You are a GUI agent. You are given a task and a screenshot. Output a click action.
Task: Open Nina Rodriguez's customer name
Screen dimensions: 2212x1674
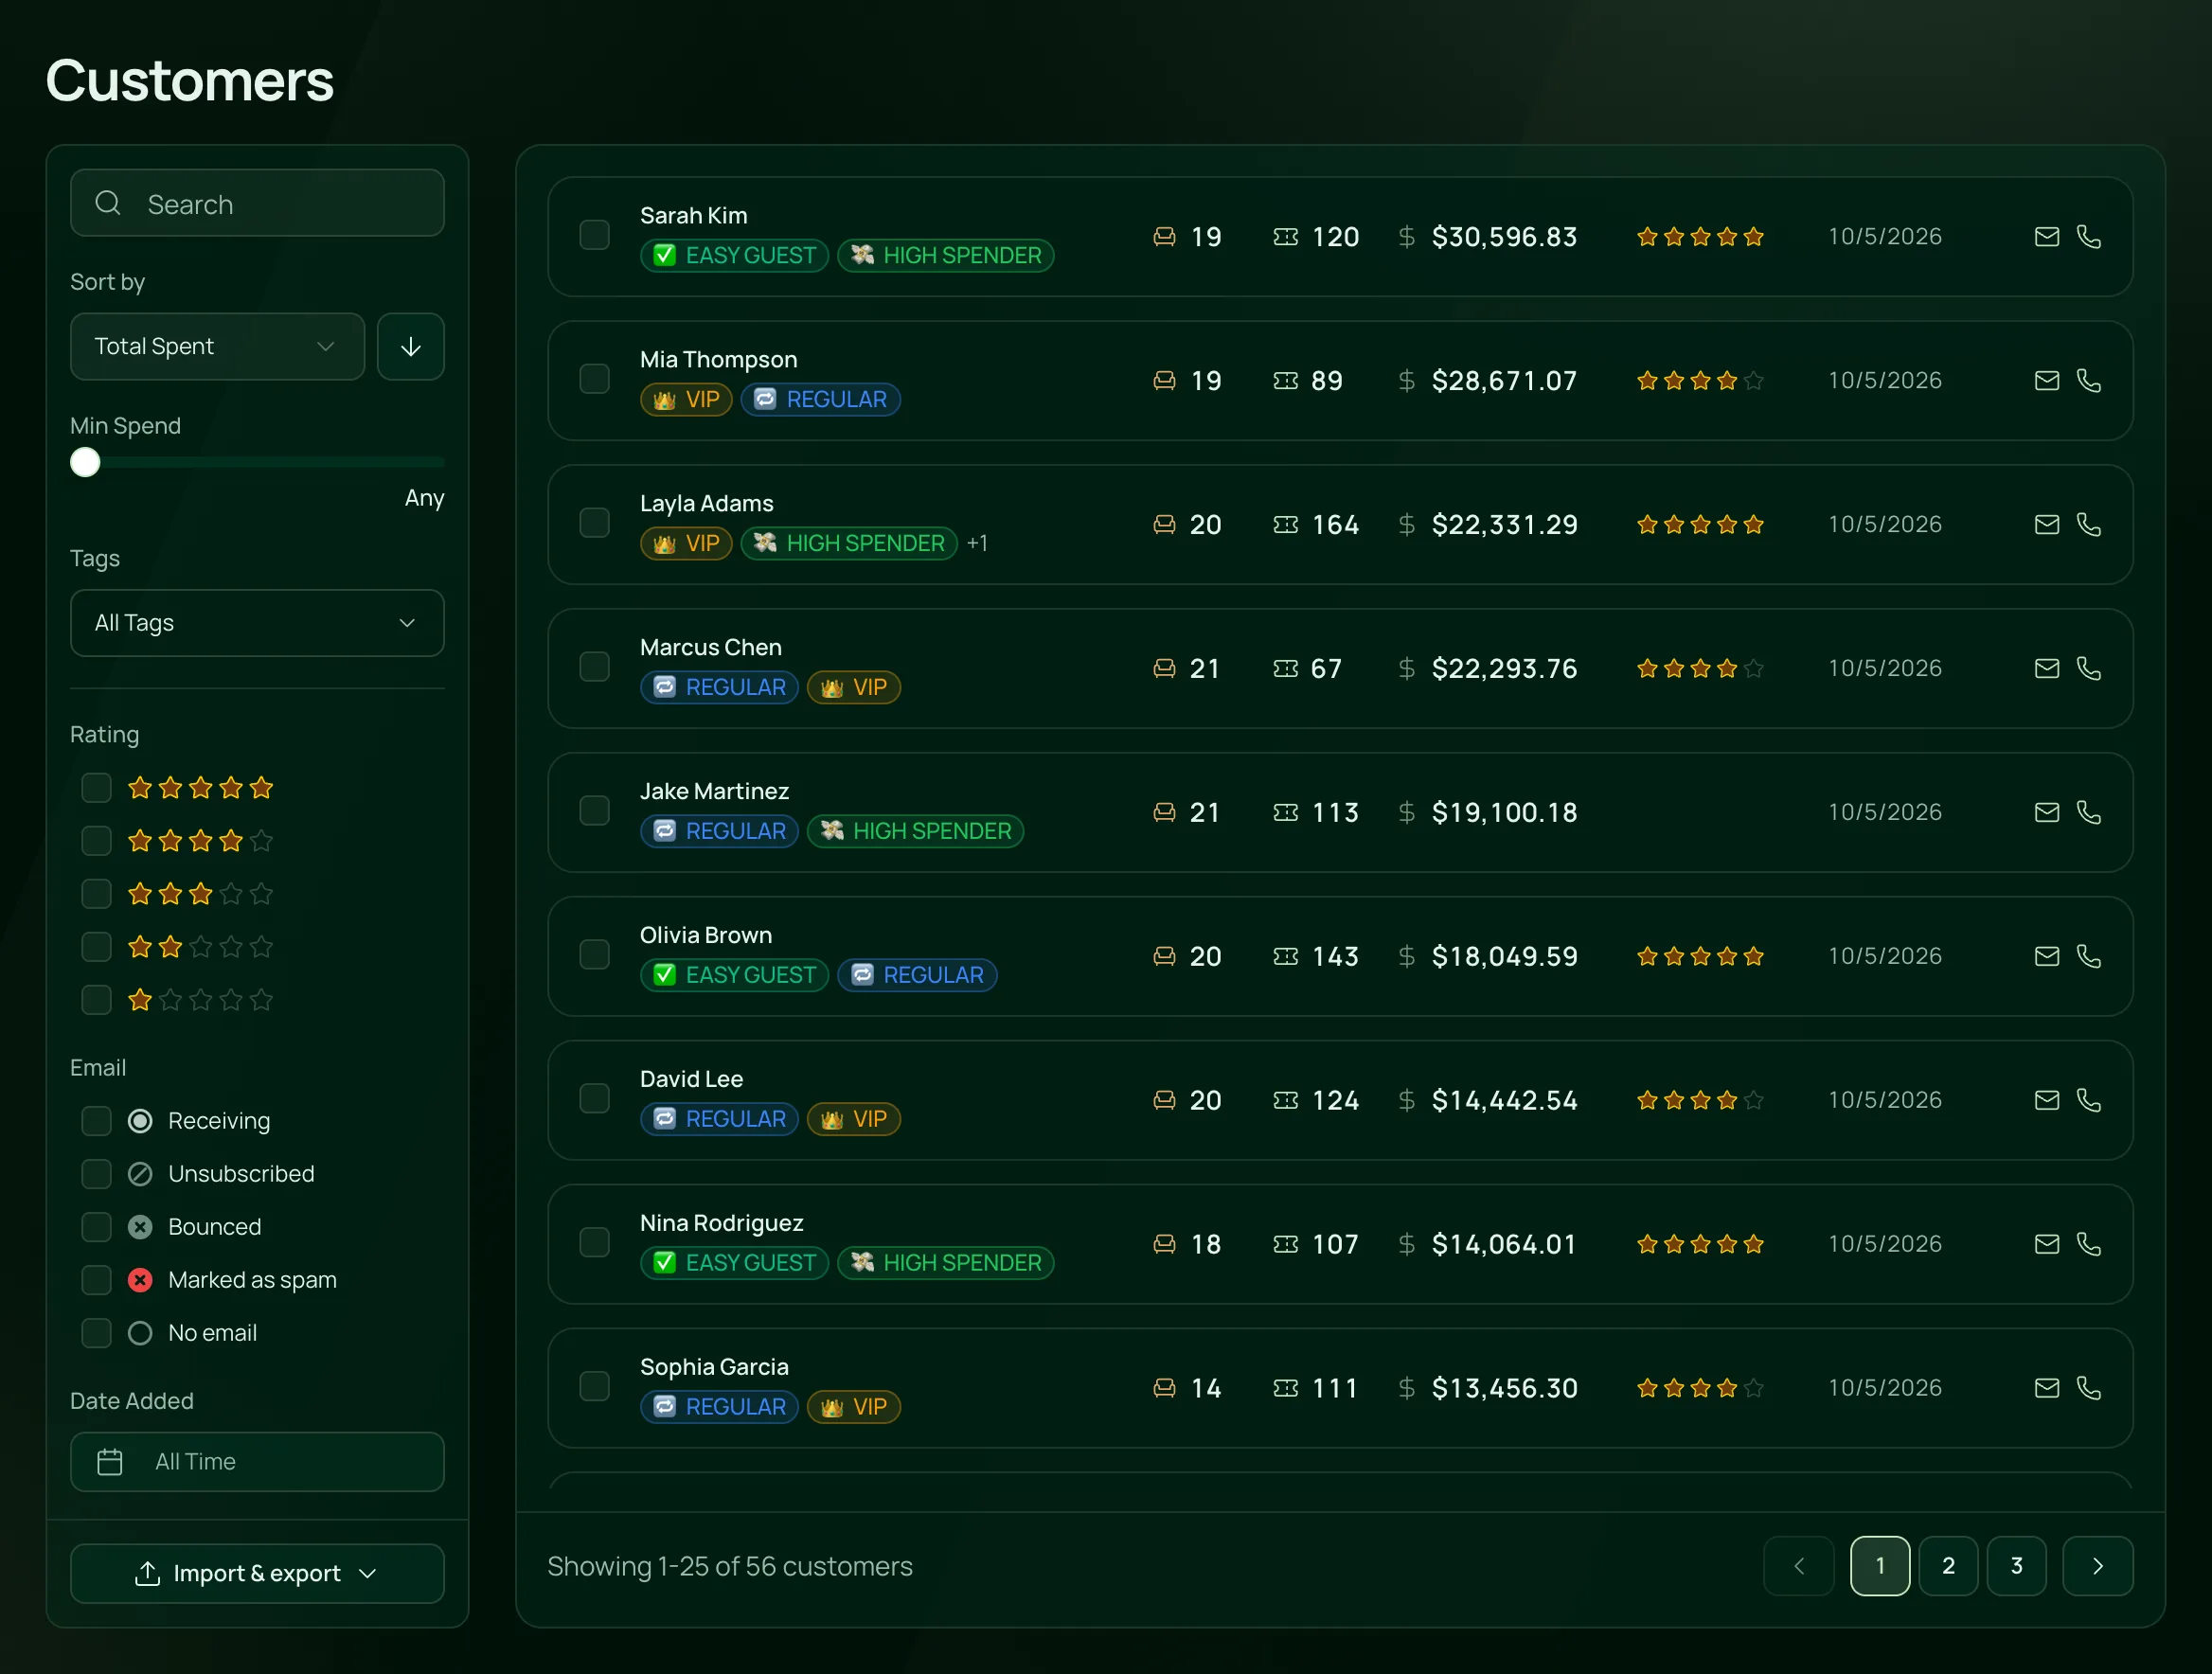pos(721,1223)
